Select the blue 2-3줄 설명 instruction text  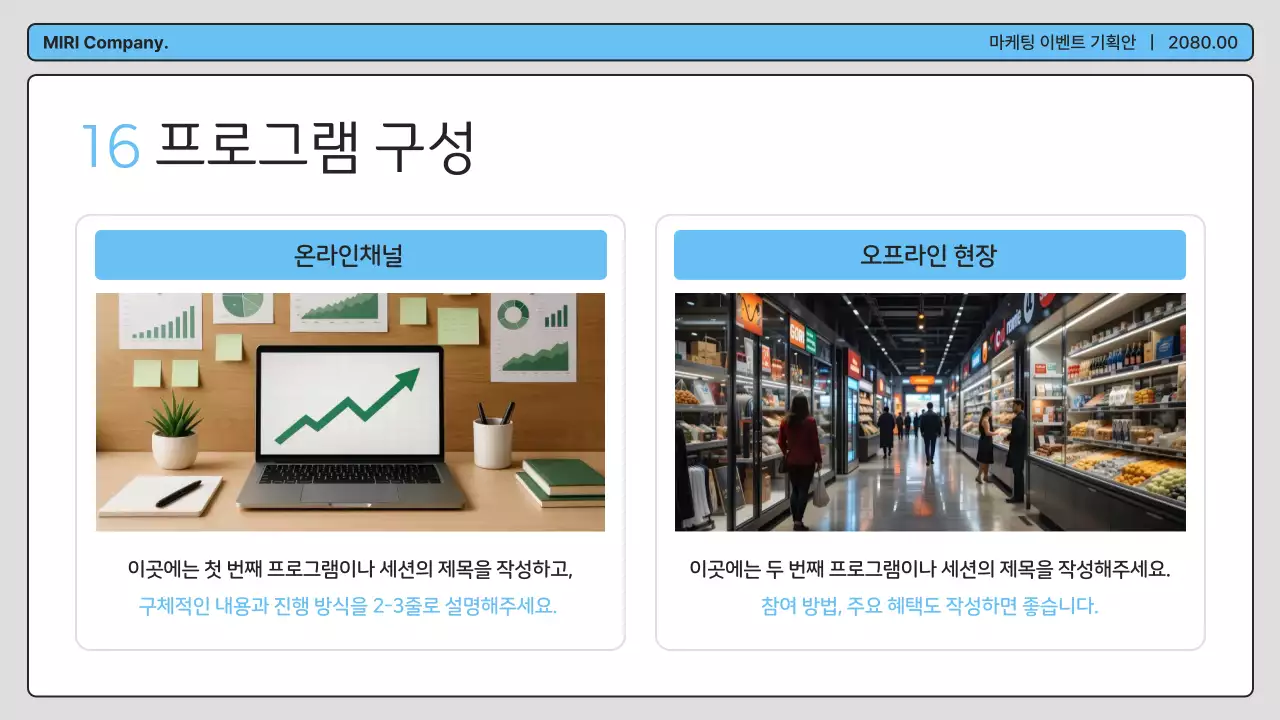(x=350, y=604)
